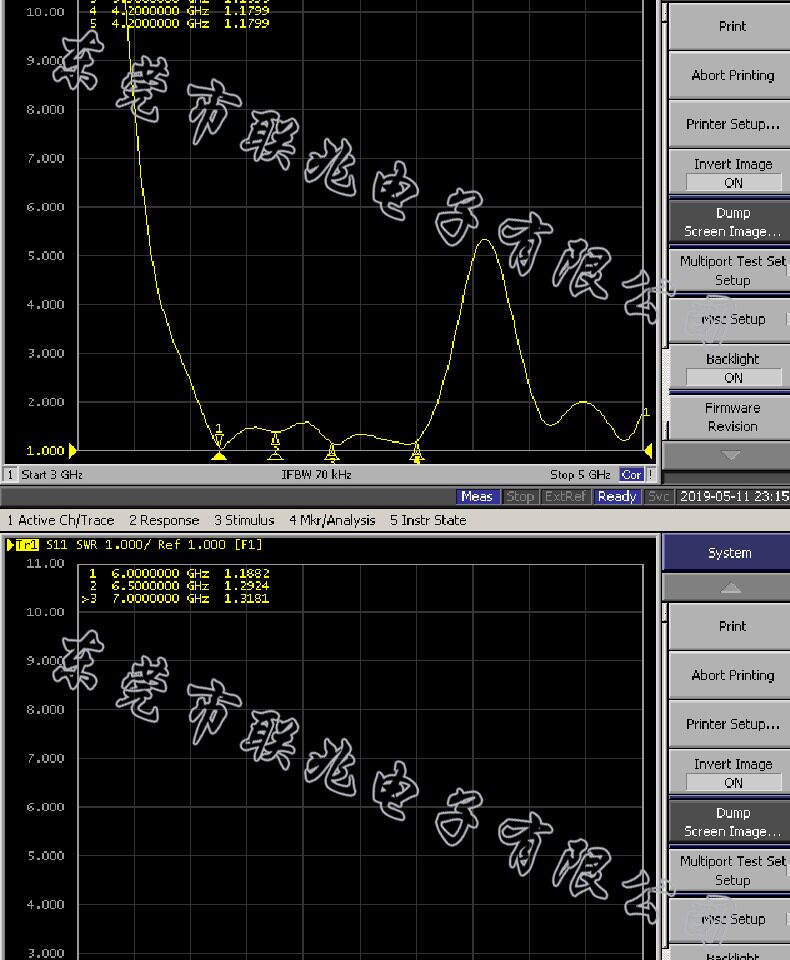The height and width of the screenshot is (960, 790).
Task: Click the Stop status indicator
Action: point(520,497)
